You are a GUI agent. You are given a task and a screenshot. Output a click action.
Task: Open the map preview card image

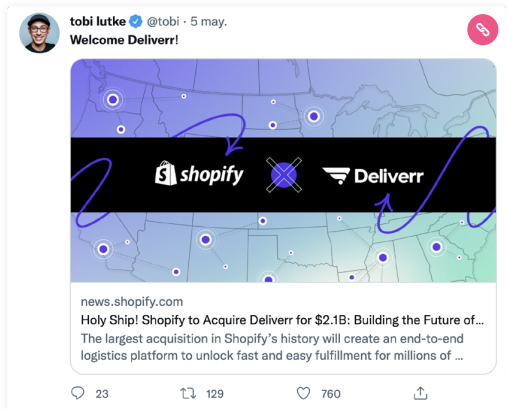pyautogui.click(x=283, y=170)
